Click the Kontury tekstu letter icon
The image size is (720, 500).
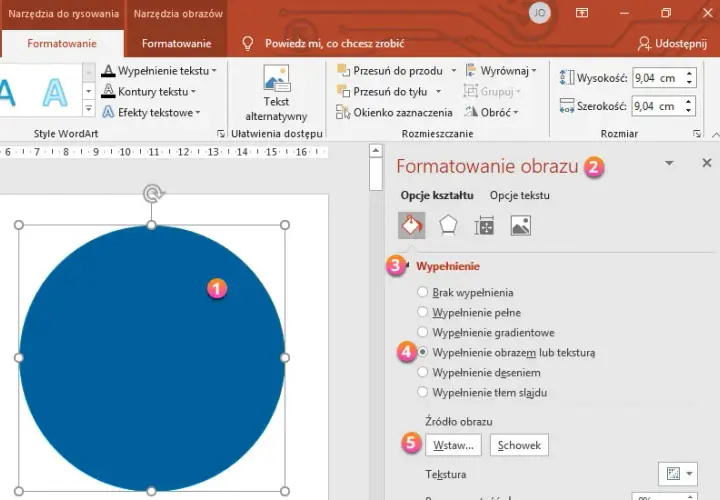pyautogui.click(x=108, y=91)
